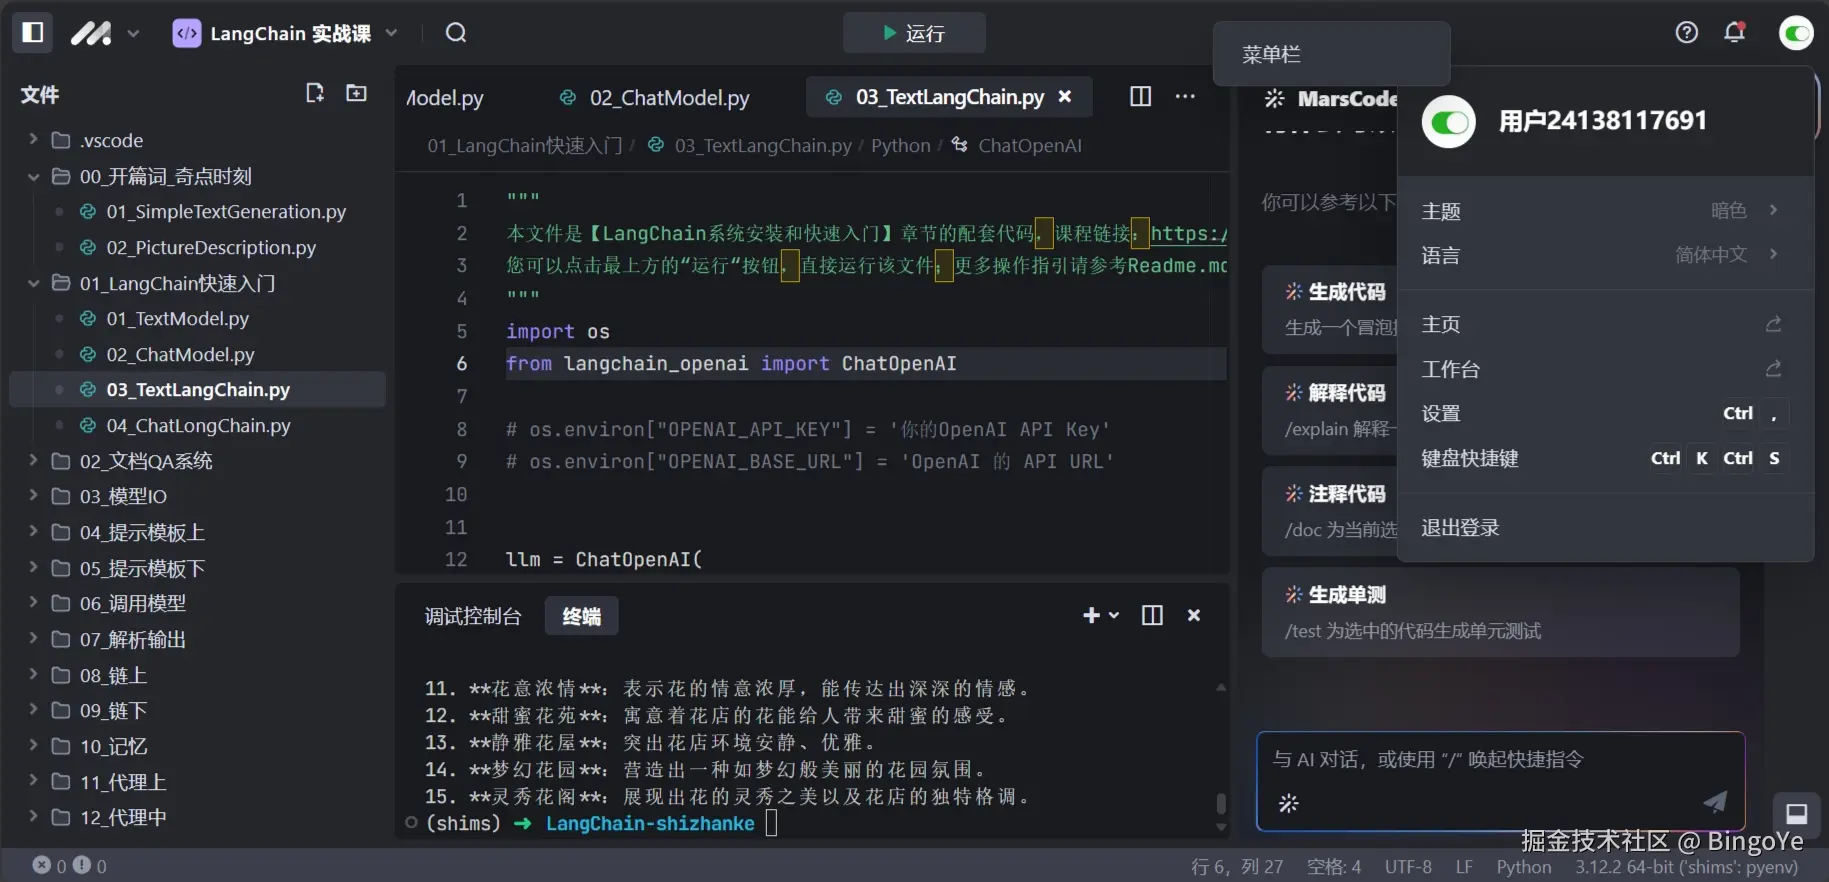The width and height of the screenshot is (1829, 882).
Task: Toggle the left sidebar panel icon
Action: [x=32, y=33]
